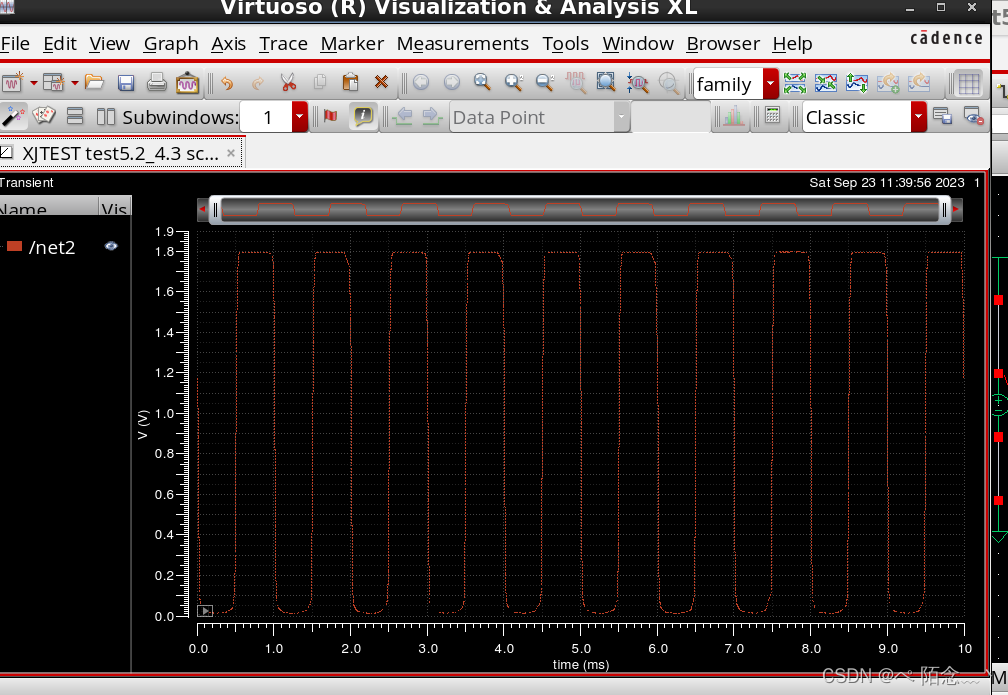
Task: Click the zoom in magnifier icon
Action: [x=513, y=82]
